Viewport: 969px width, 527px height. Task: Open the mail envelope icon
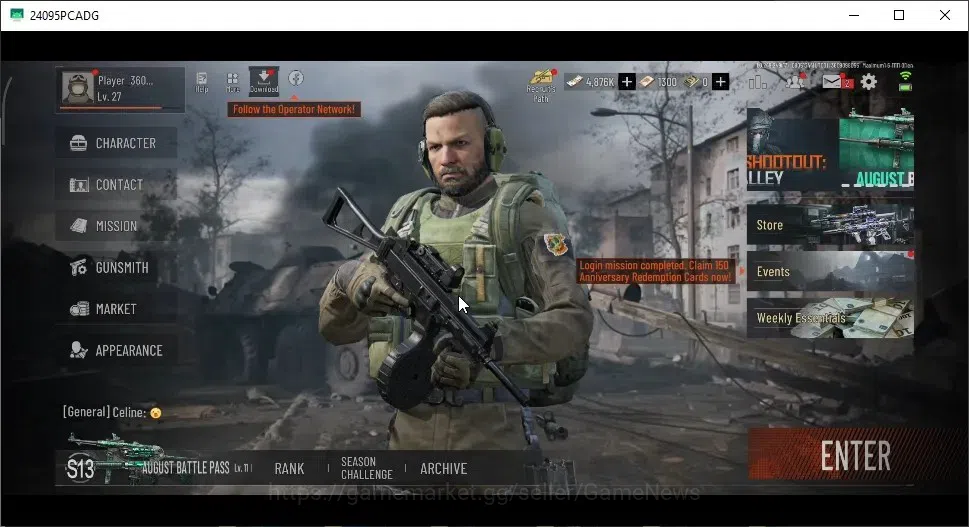832,81
